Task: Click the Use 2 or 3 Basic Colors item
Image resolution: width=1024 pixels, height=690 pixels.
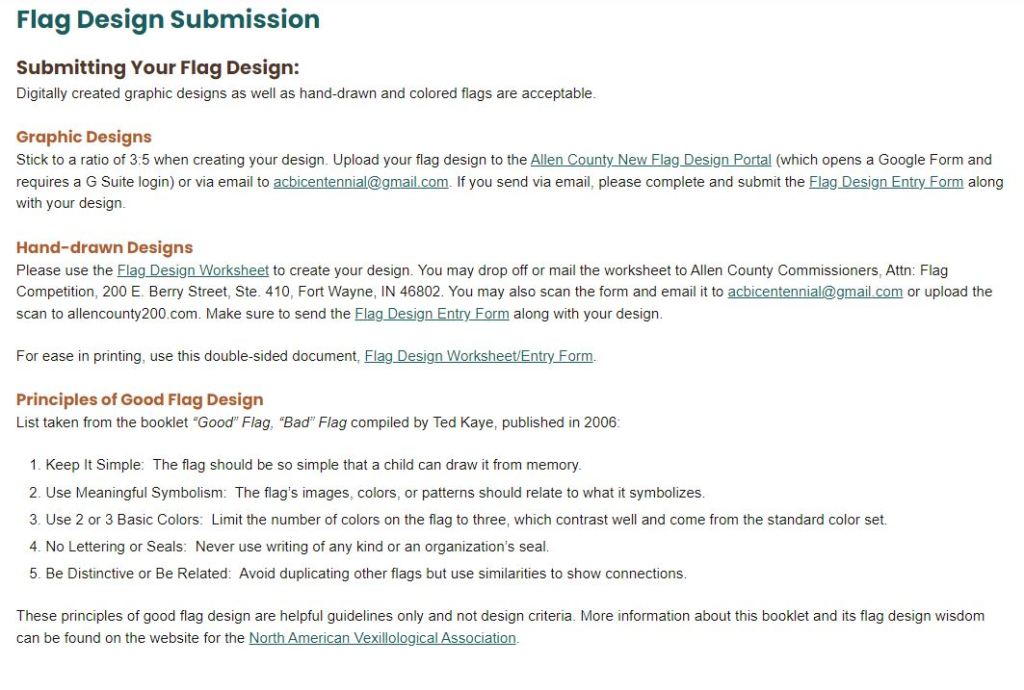Action: coord(466,520)
